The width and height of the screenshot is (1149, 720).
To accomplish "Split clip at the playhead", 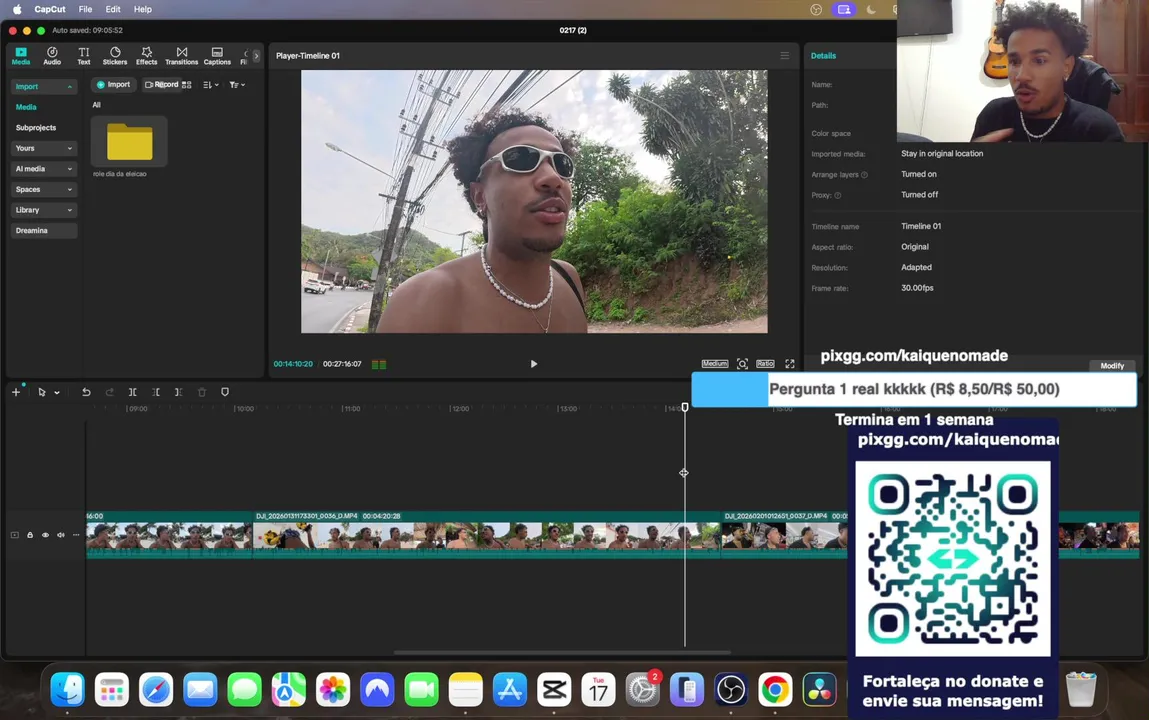I will [133, 392].
